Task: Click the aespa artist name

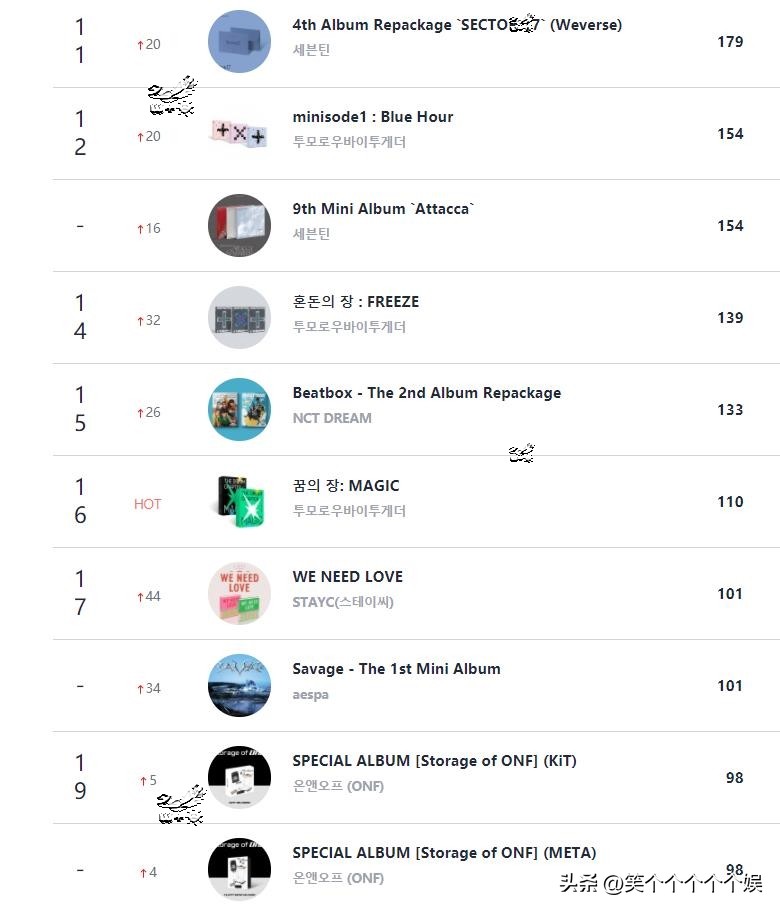Action: (311, 694)
